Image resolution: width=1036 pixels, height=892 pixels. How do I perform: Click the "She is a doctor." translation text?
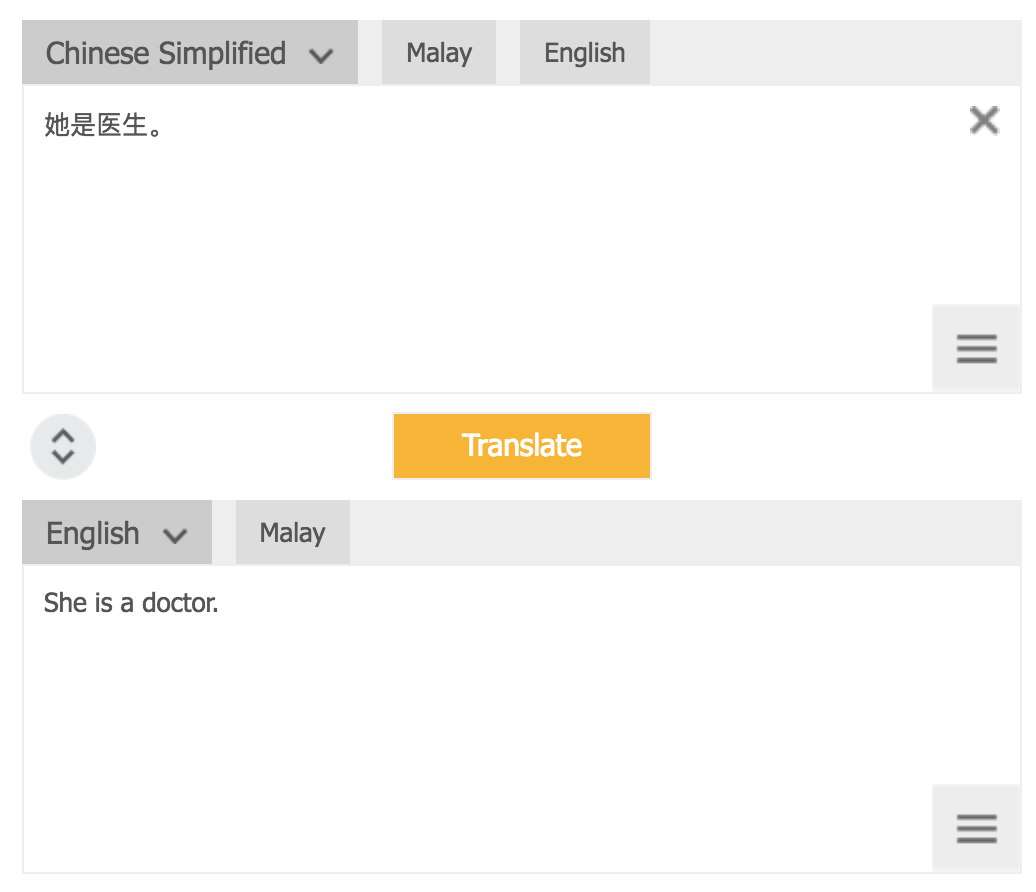tap(131, 603)
